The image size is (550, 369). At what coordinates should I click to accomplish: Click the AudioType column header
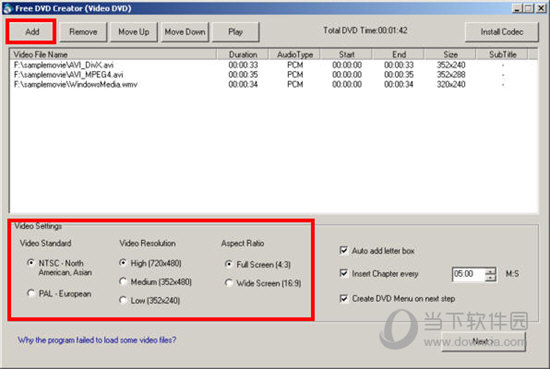click(294, 54)
